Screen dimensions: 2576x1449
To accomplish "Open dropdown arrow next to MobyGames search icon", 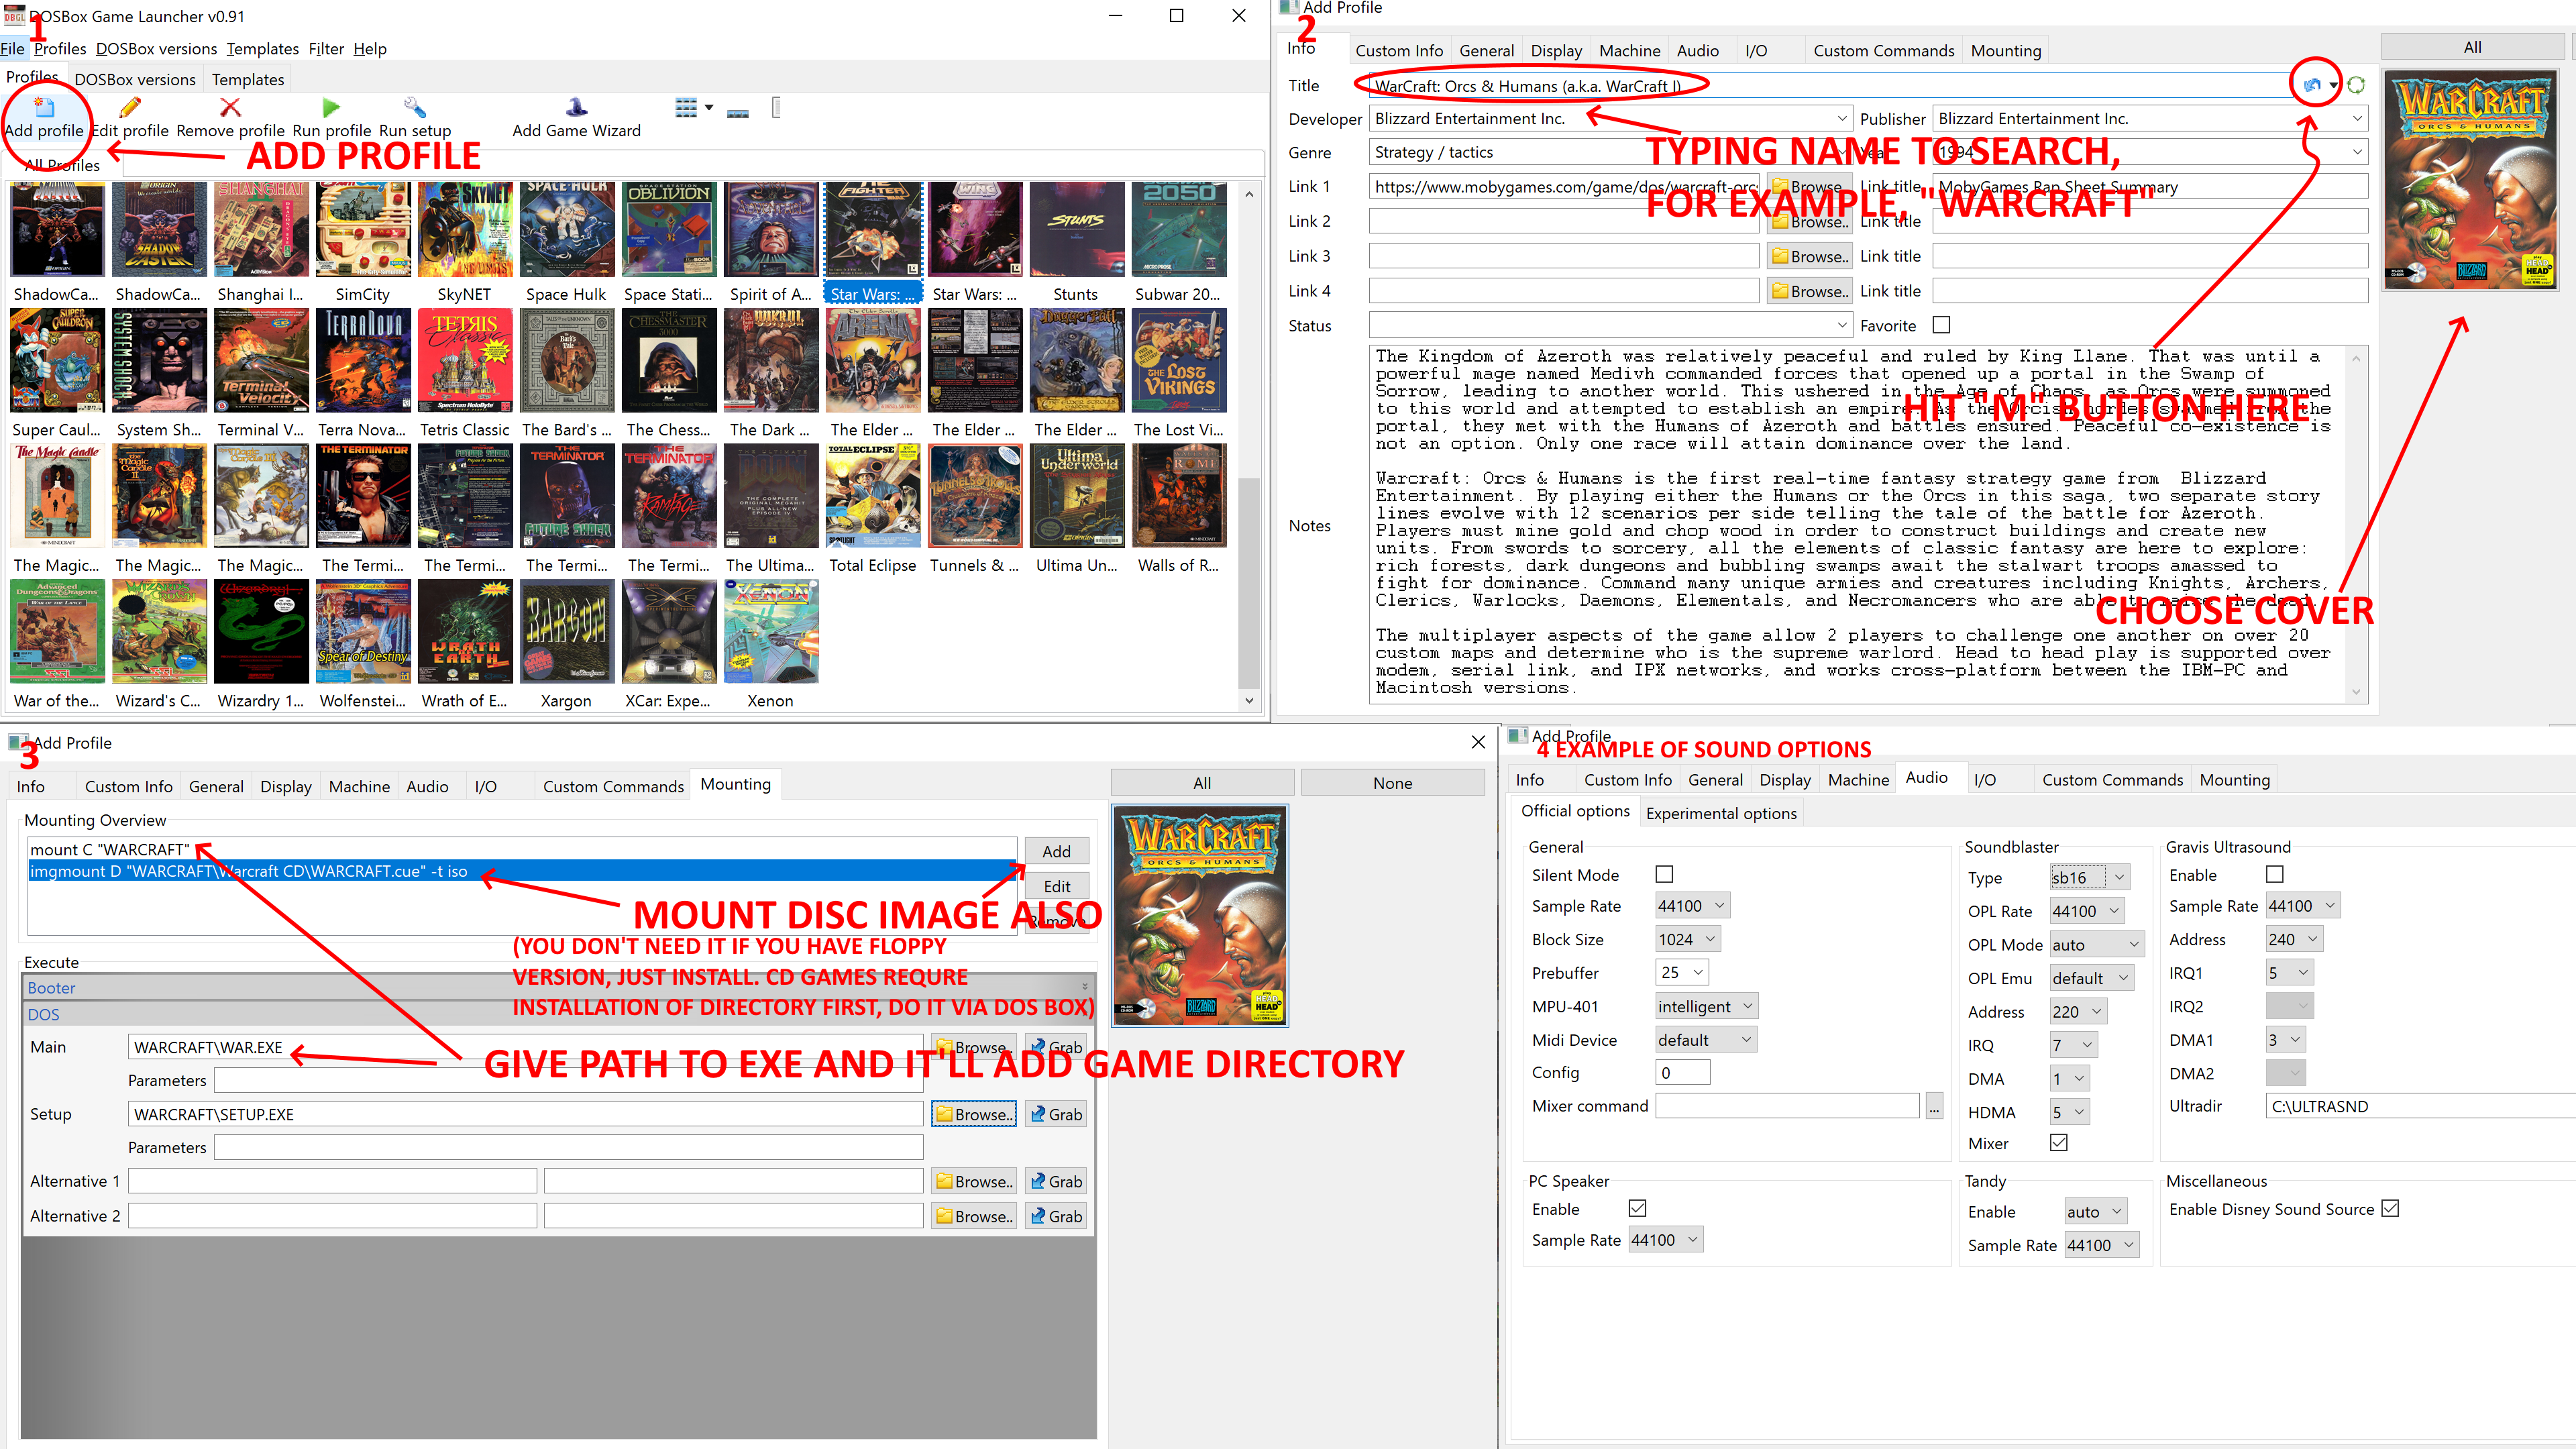I will (2333, 85).
